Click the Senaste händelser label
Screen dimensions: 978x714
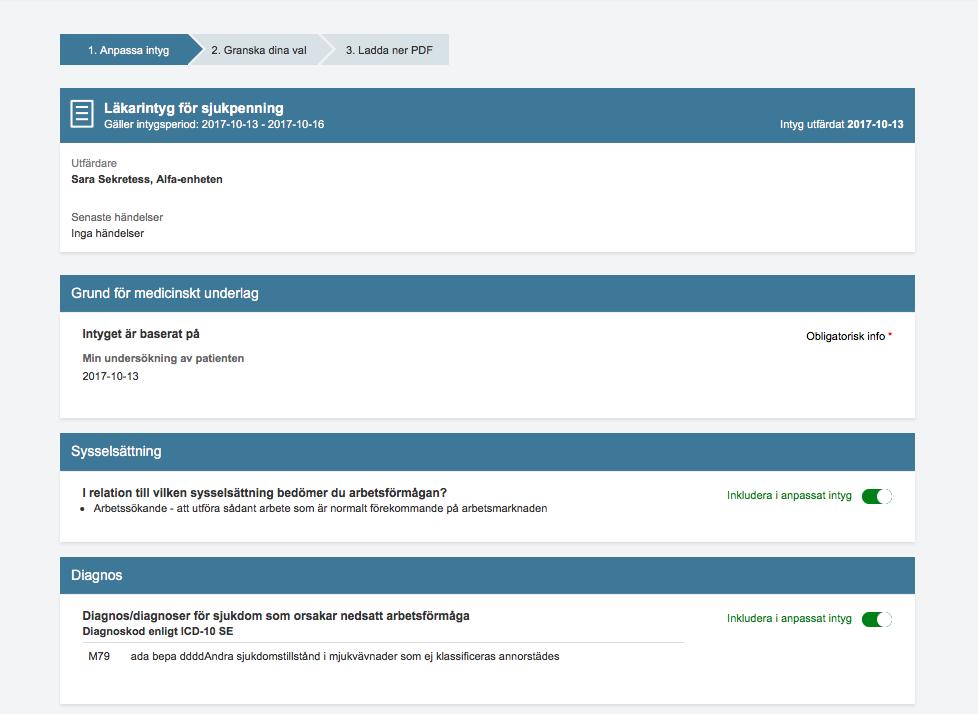coord(117,217)
